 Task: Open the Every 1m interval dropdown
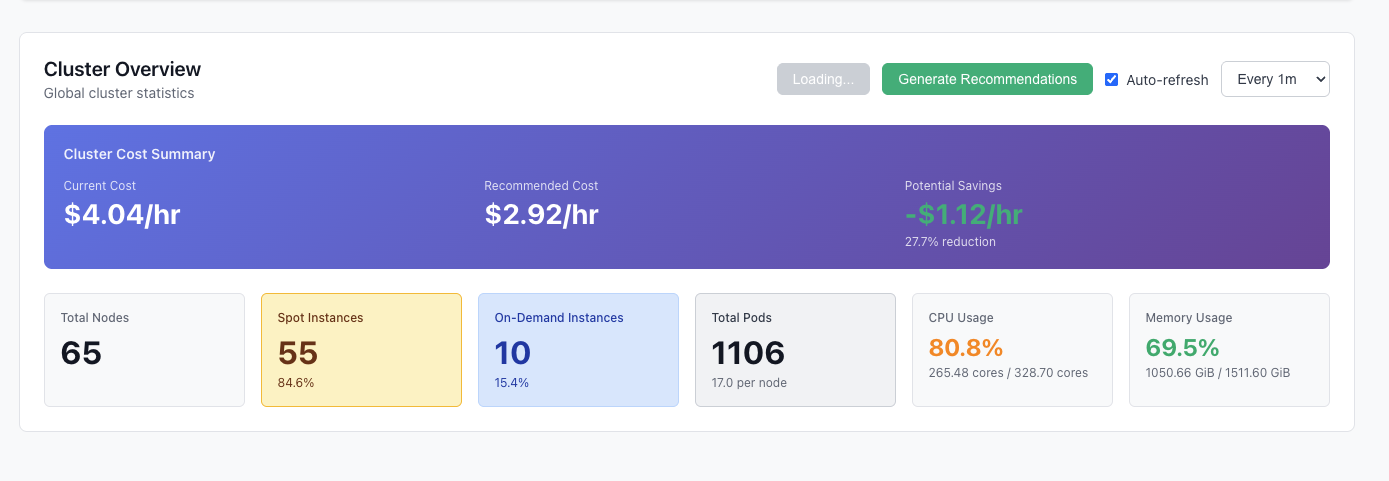pos(1274,80)
